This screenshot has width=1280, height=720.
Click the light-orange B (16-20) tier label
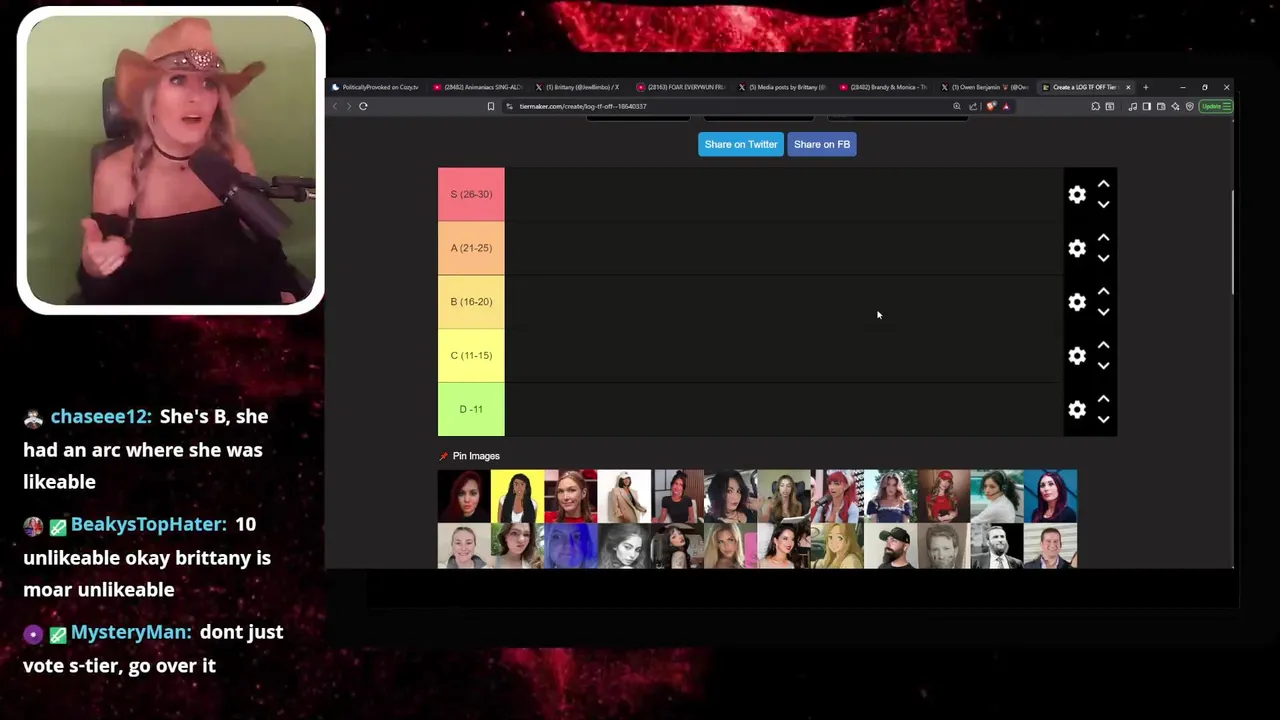(x=471, y=302)
